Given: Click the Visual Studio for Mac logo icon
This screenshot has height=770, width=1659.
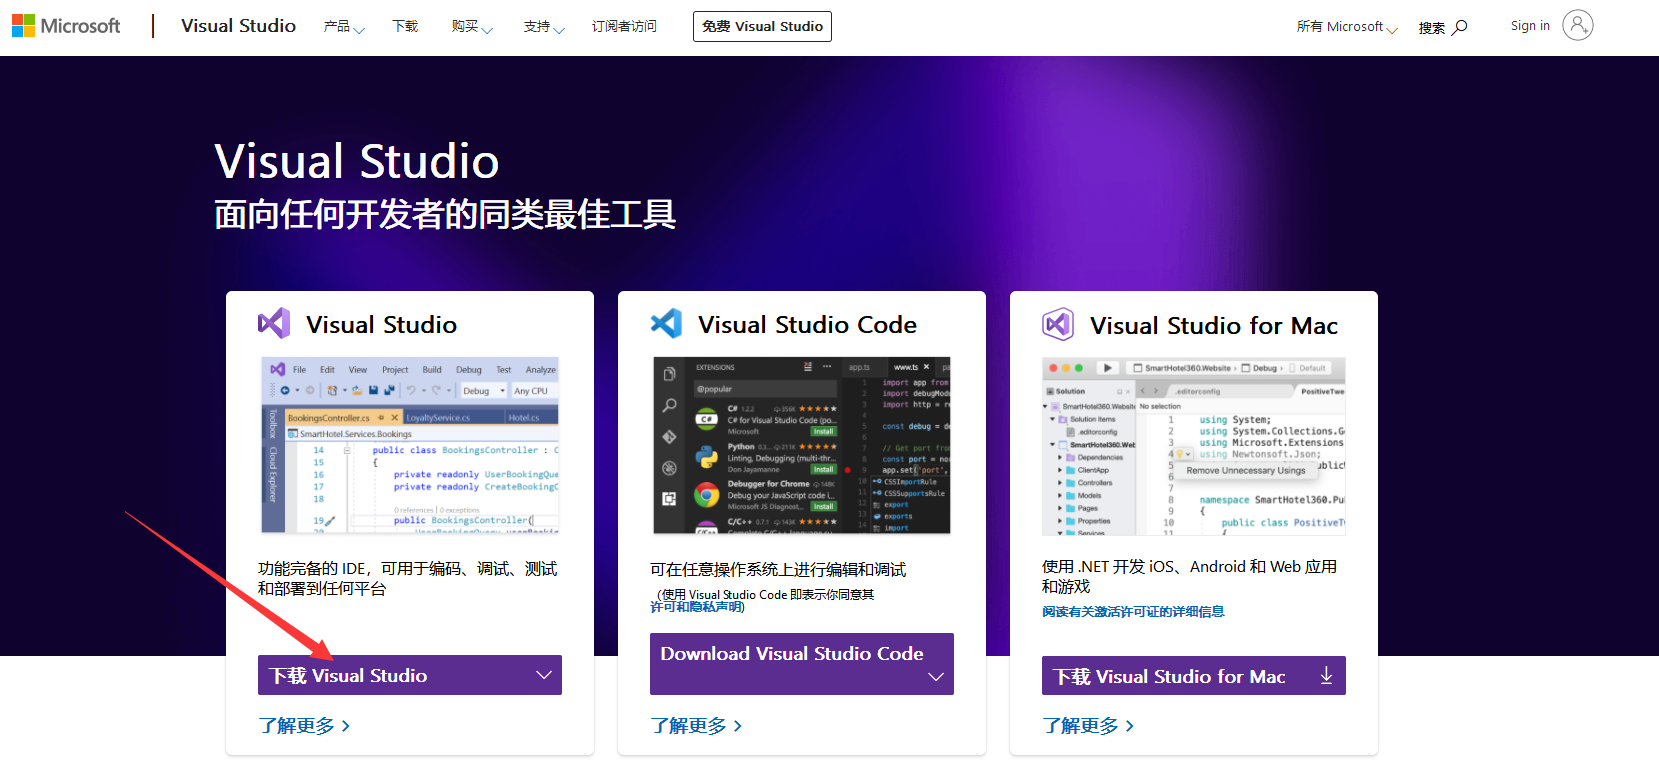Looking at the screenshot, I should pyautogui.click(x=1058, y=324).
